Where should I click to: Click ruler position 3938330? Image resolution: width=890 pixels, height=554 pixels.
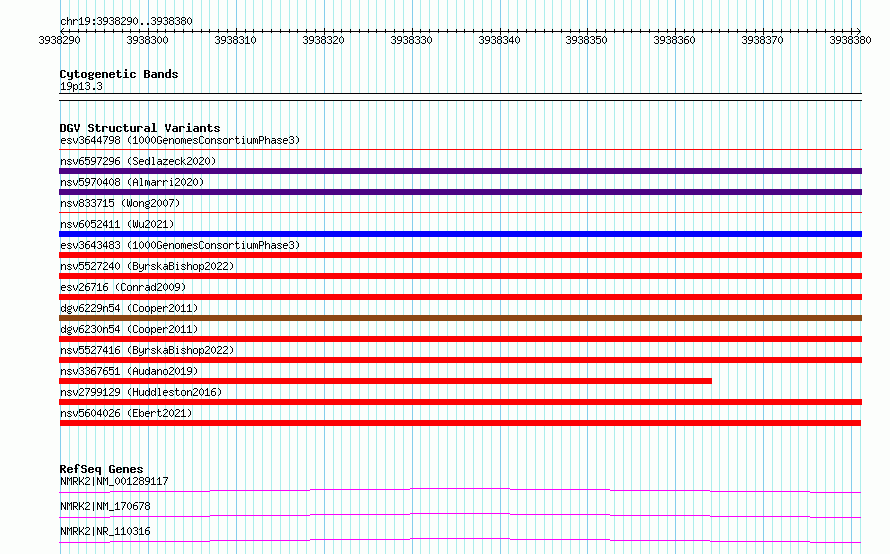tap(412, 40)
